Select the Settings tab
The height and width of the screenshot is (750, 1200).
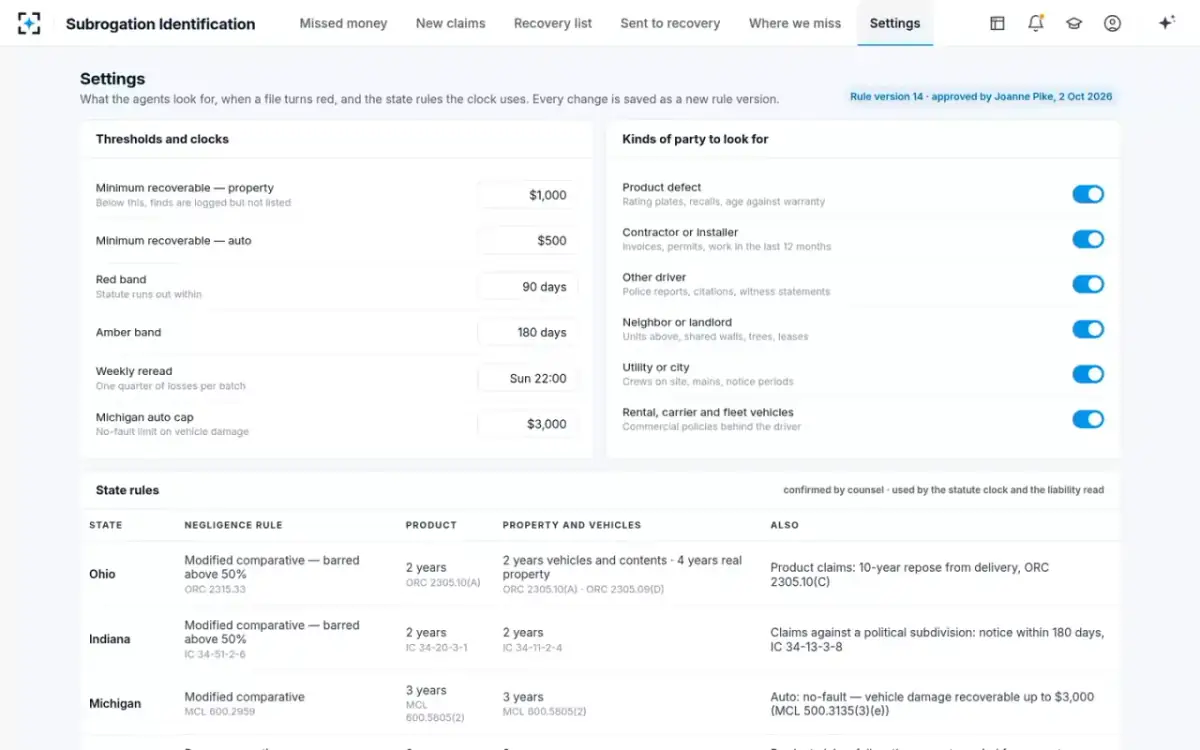(x=895, y=23)
